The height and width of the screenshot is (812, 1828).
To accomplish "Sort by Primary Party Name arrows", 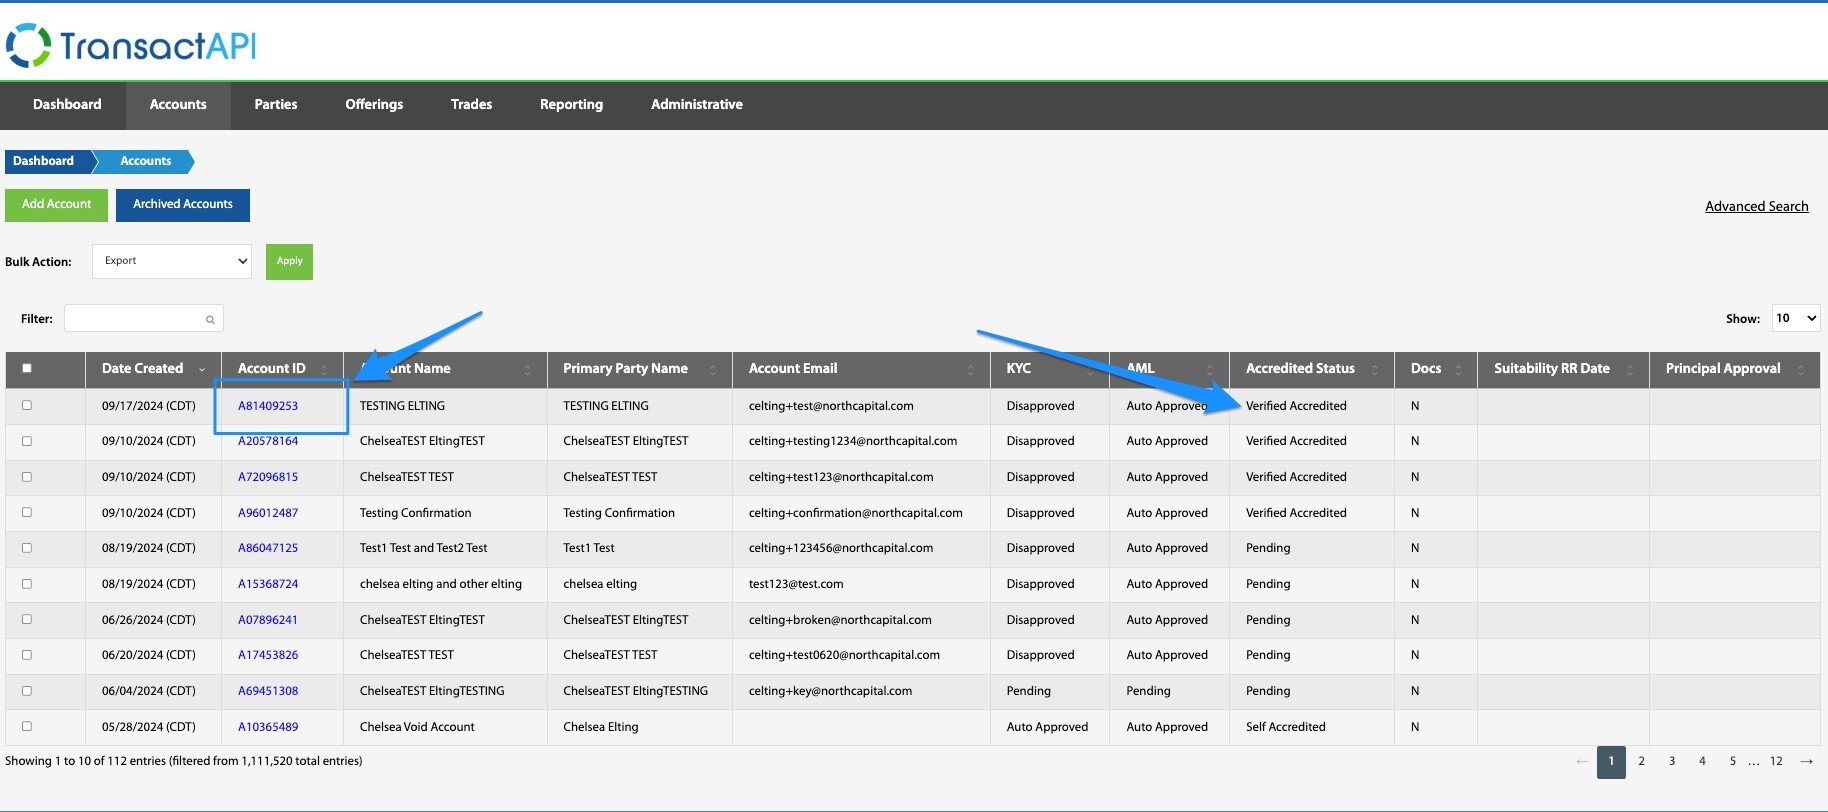I will point(712,370).
